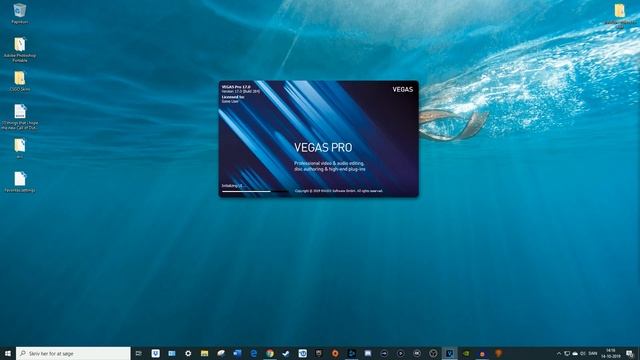Viewport: 640px width, 360px height.
Task: Click the 'Skriv her for at søge' search box
Action: [73, 353]
